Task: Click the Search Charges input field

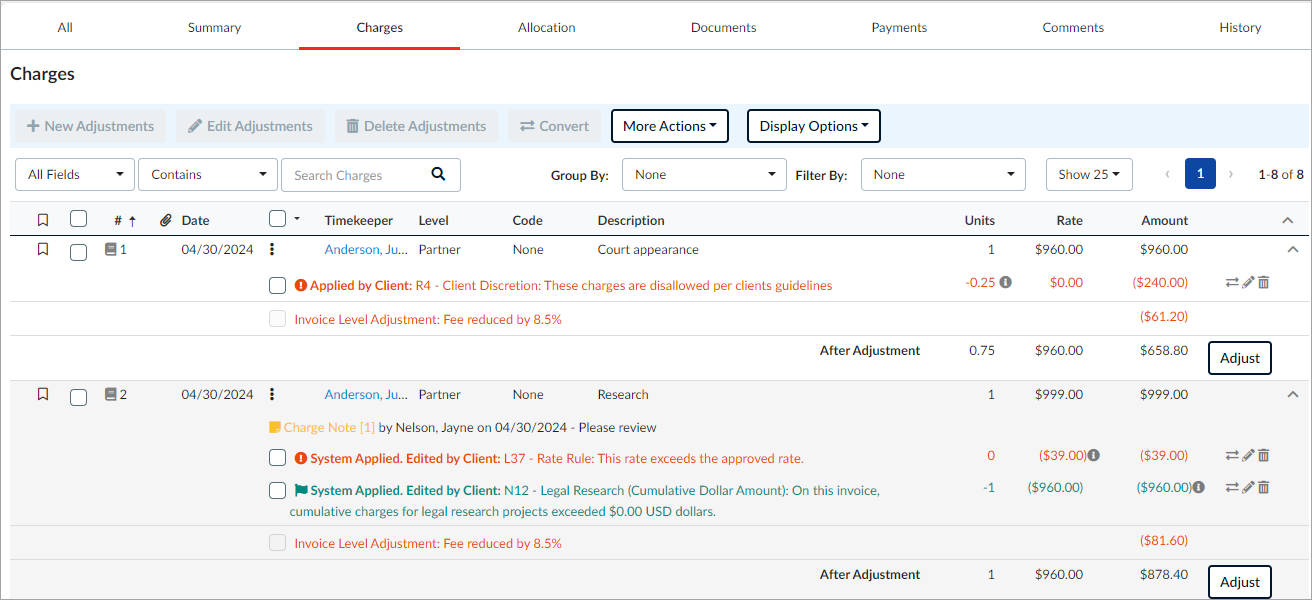Action: tap(355, 174)
